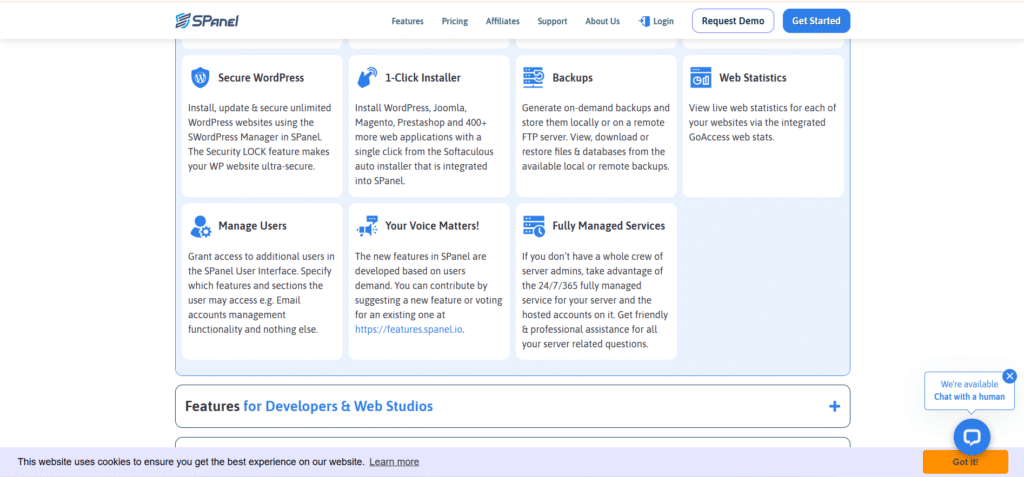The image size is (1024, 477).
Task: Open the live chat bubble icon
Action: click(x=971, y=437)
